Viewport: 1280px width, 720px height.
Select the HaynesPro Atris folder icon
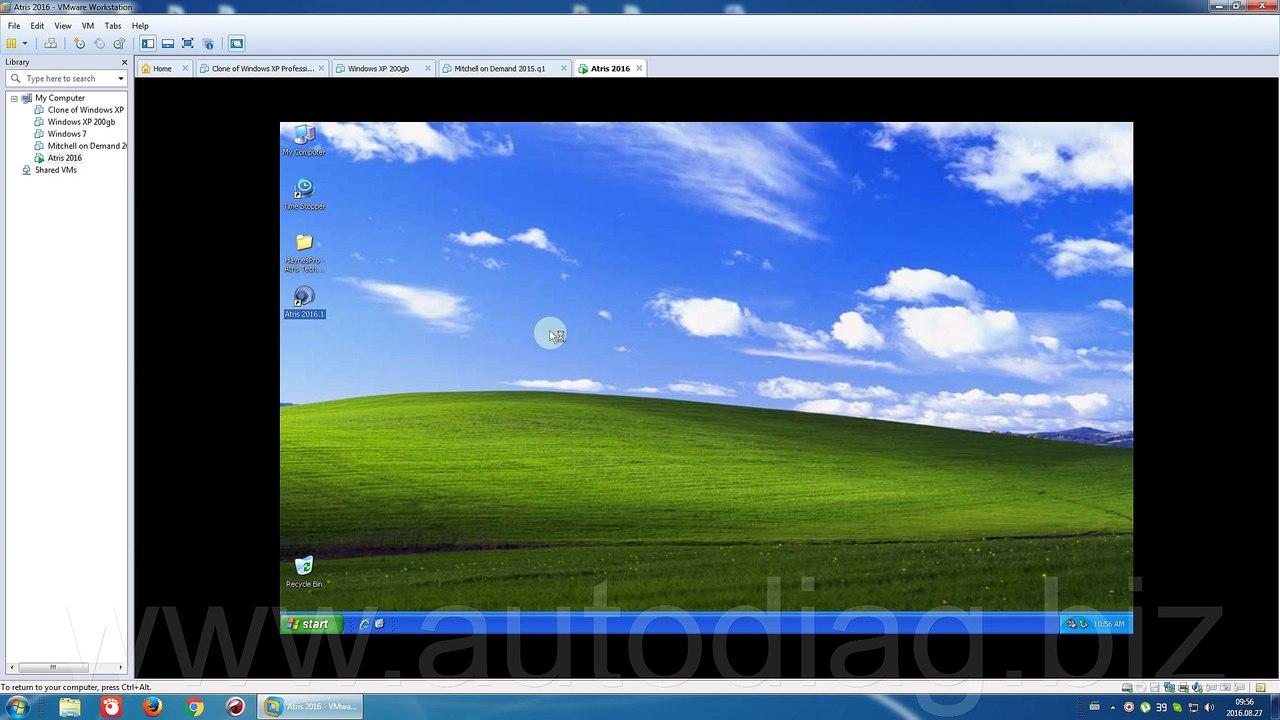point(304,253)
